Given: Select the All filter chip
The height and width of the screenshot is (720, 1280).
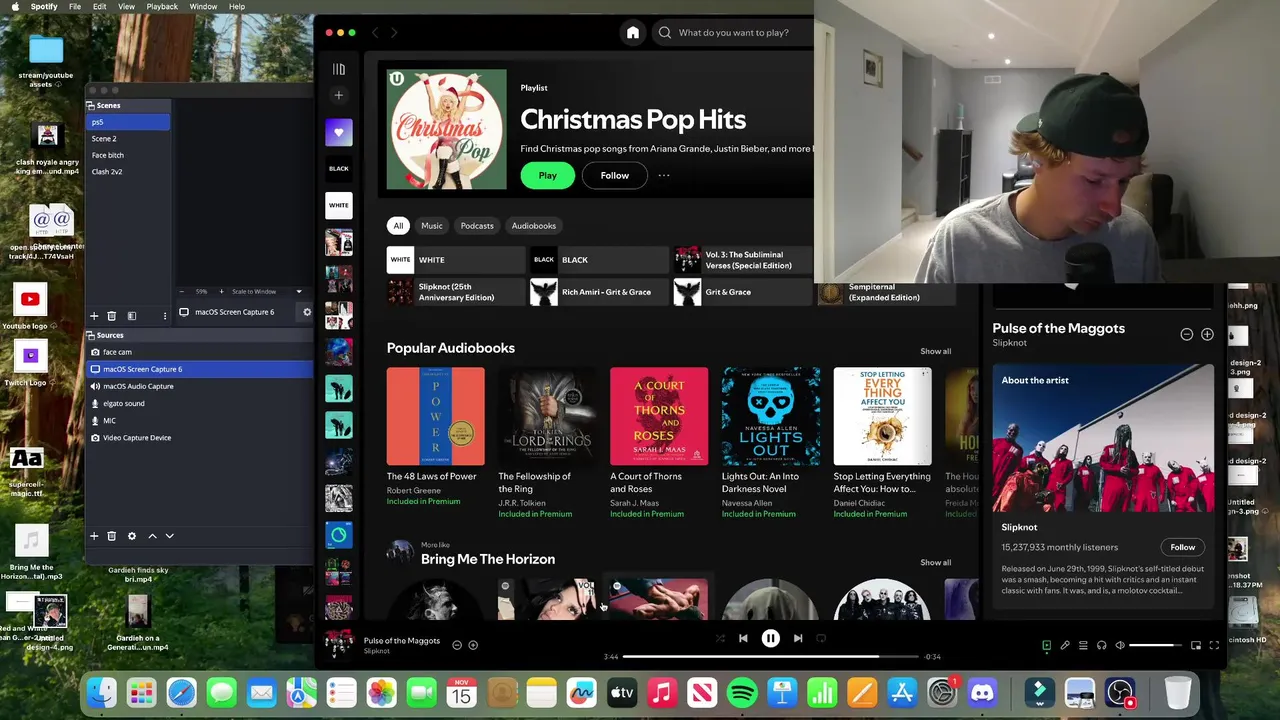Looking at the screenshot, I should pyautogui.click(x=398, y=226).
